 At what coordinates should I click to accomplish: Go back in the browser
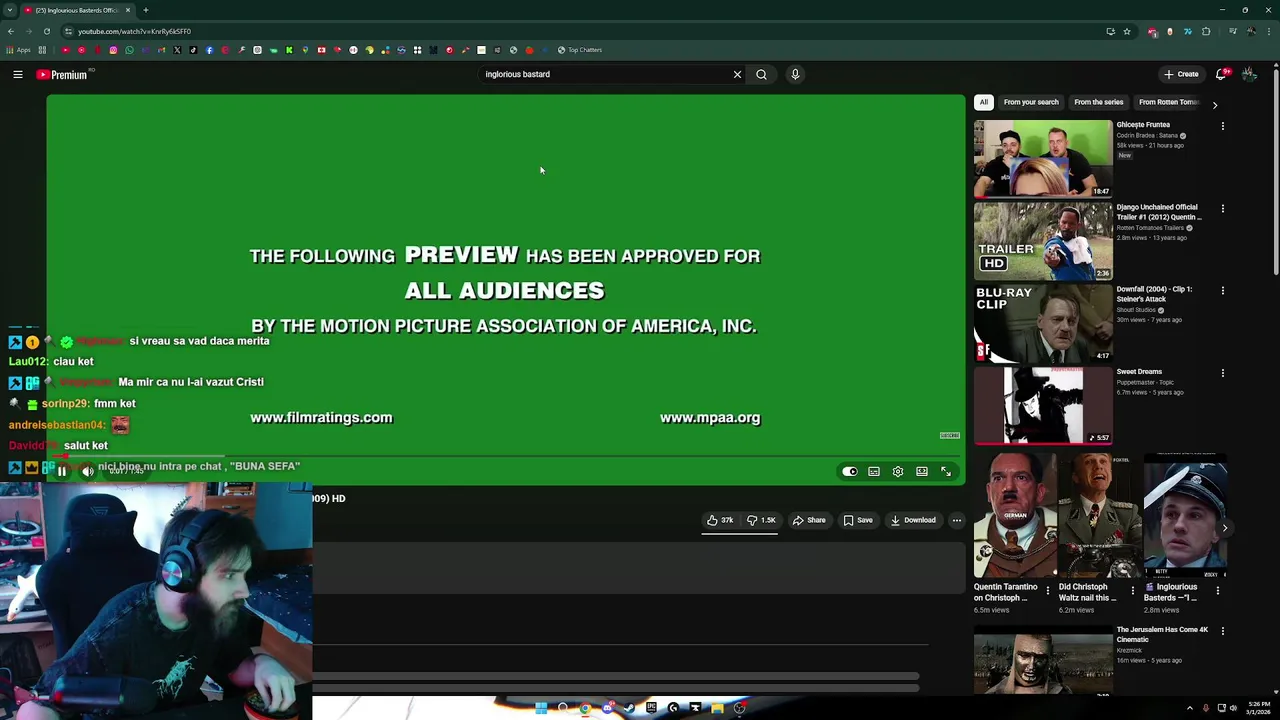10,31
